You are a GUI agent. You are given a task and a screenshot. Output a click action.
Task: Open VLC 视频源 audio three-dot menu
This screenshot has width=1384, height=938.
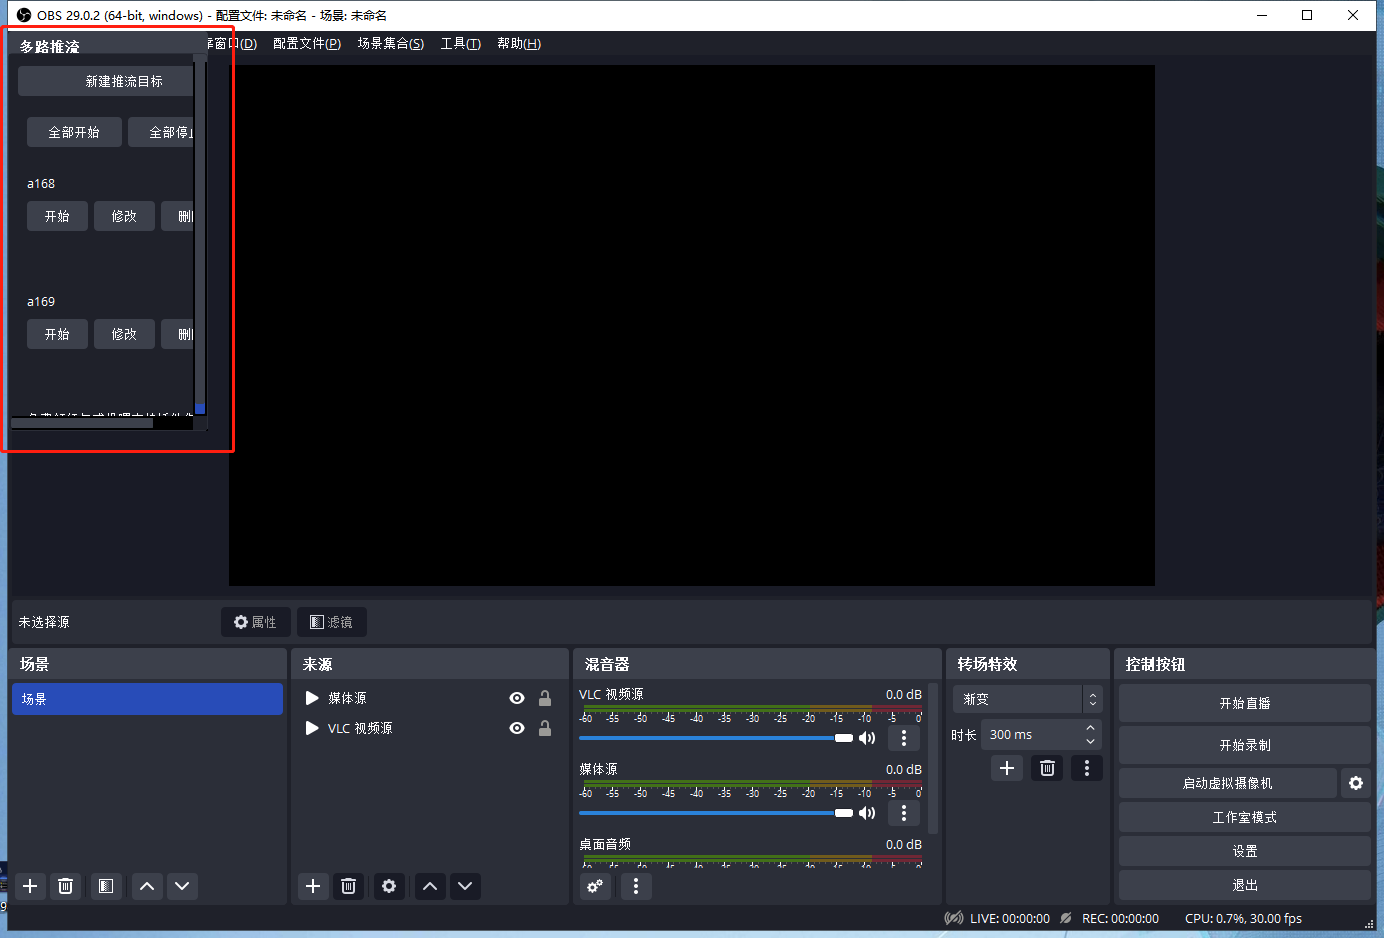pyautogui.click(x=904, y=738)
